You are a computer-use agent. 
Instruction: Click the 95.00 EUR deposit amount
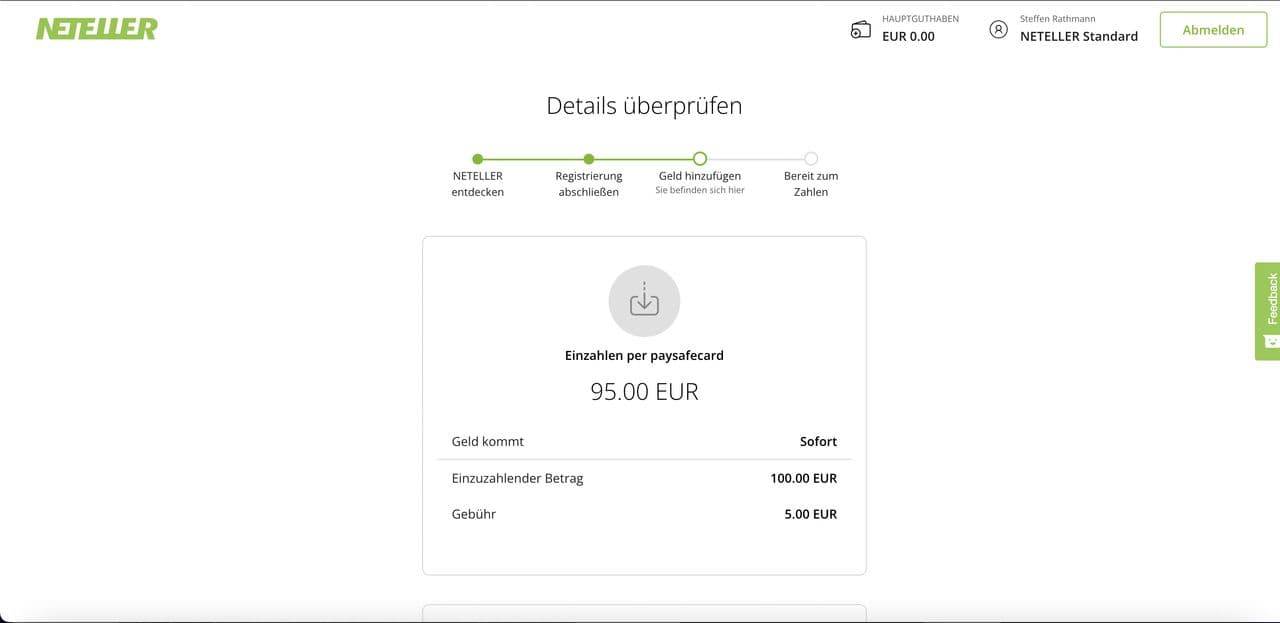pyautogui.click(x=644, y=392)
